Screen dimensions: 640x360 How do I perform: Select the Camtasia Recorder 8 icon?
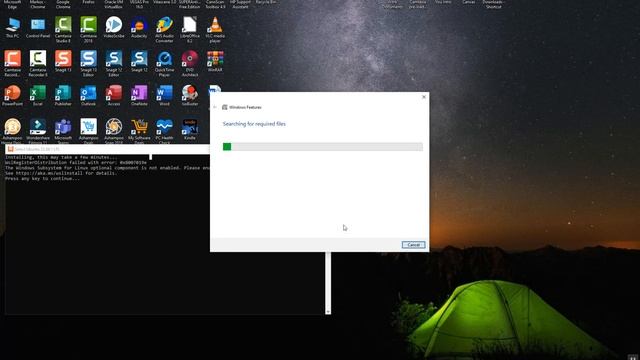click(38, 63)
